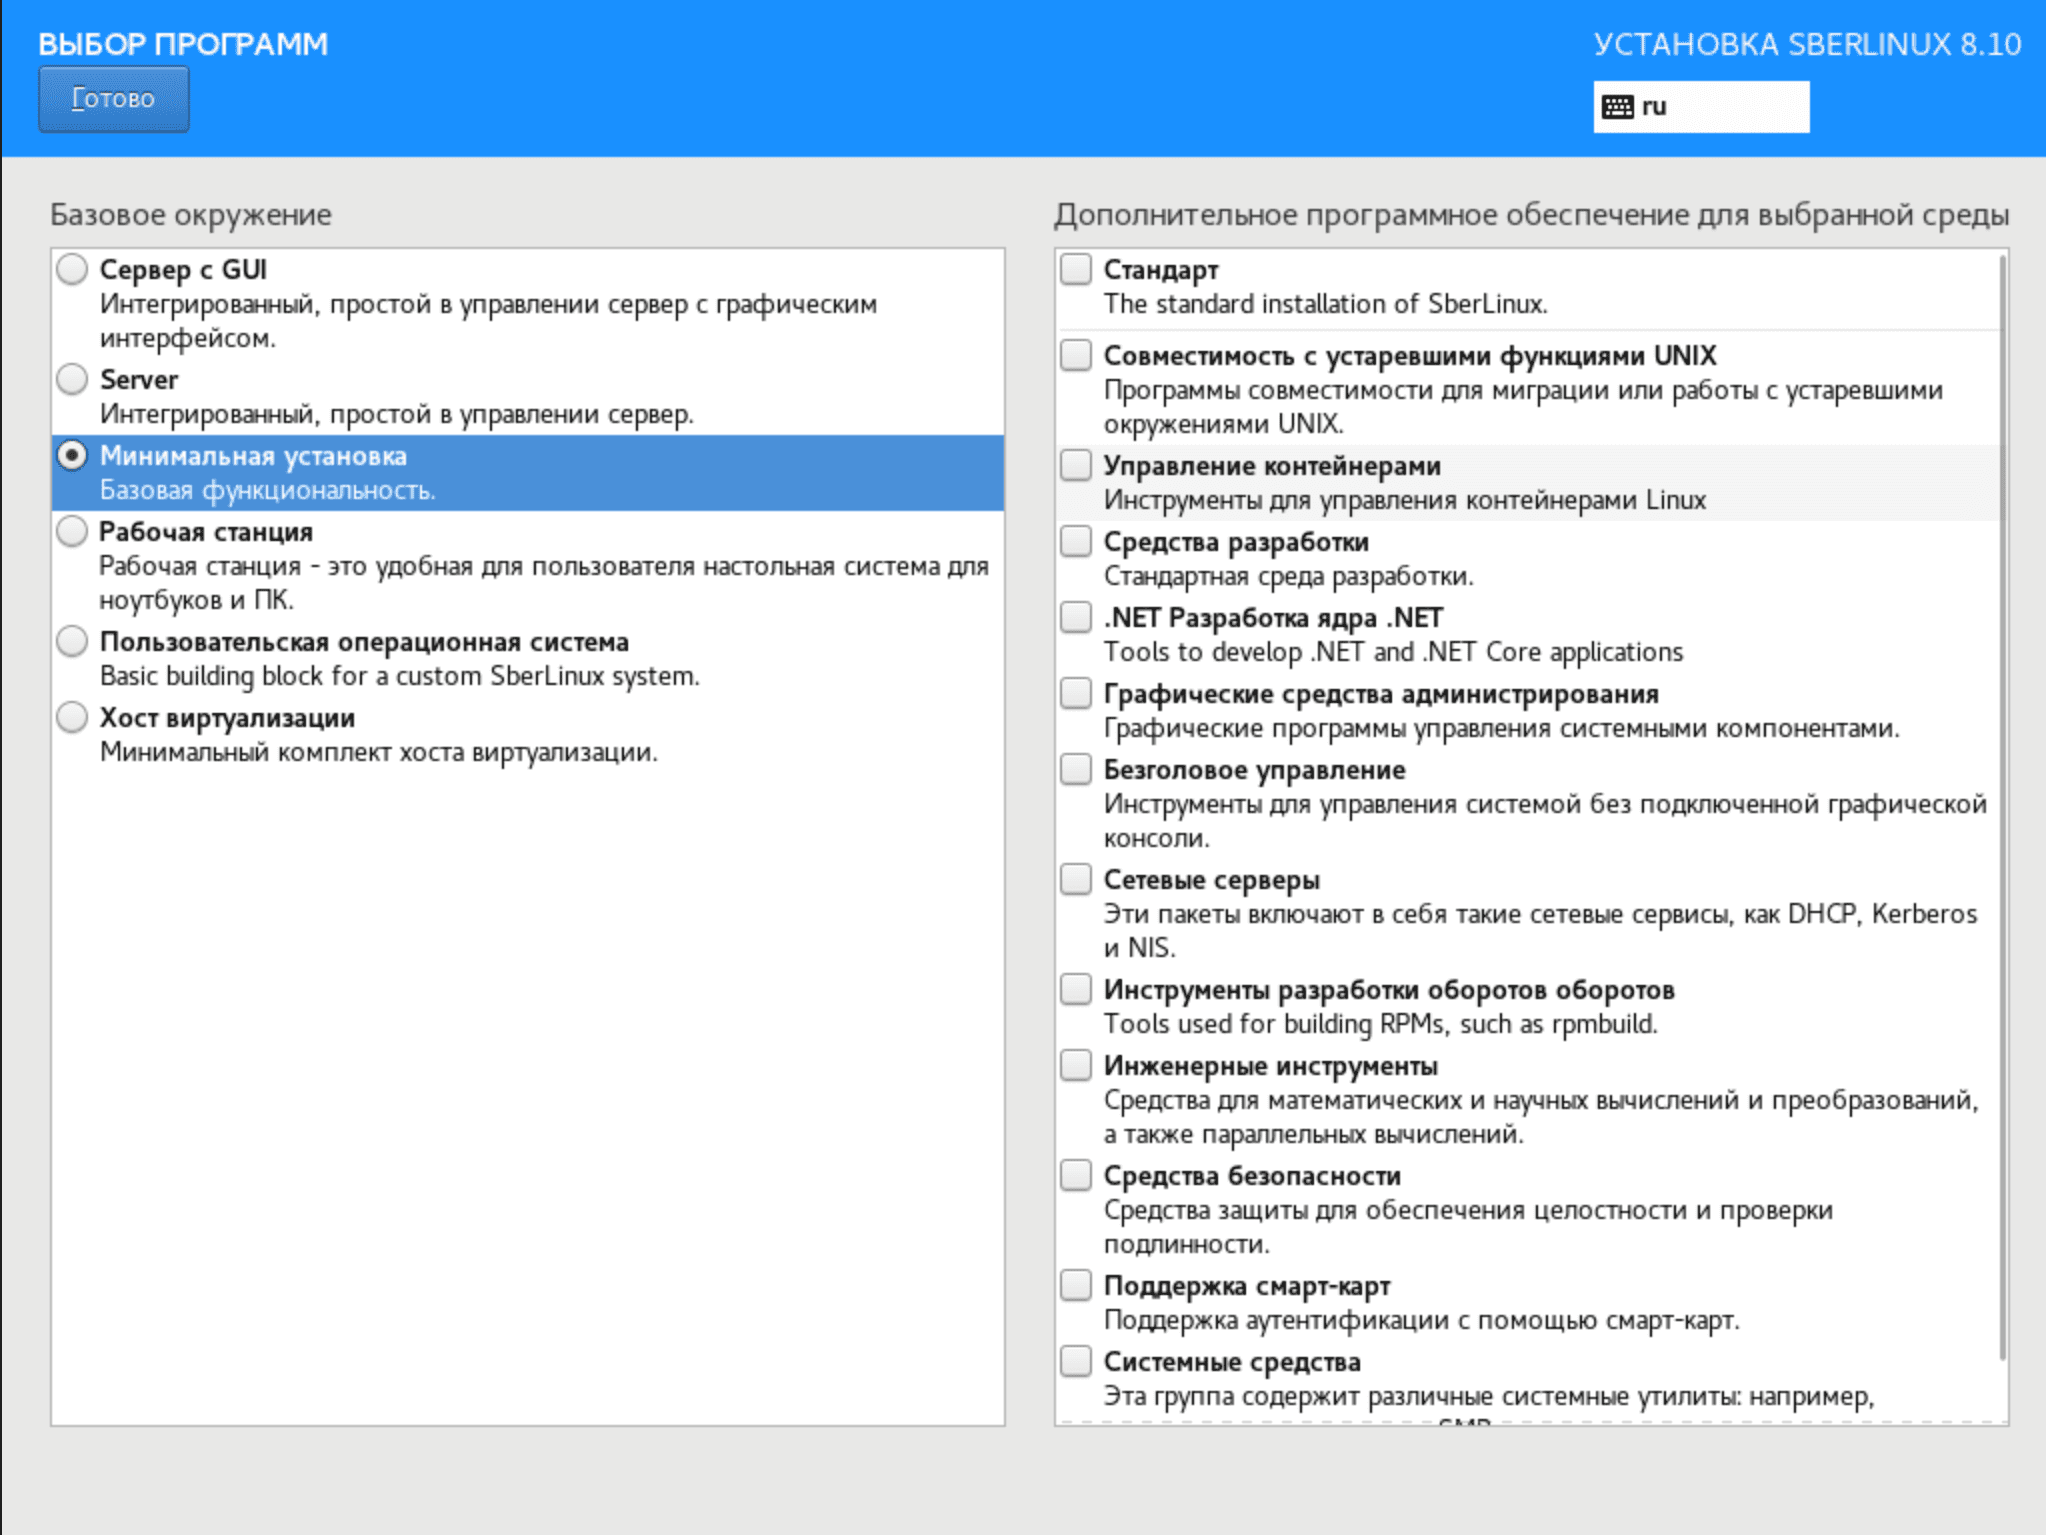Click 'Инструменты для управления контейнерами Linux' description
2046x1535 pixels.
click(1405, 500)
